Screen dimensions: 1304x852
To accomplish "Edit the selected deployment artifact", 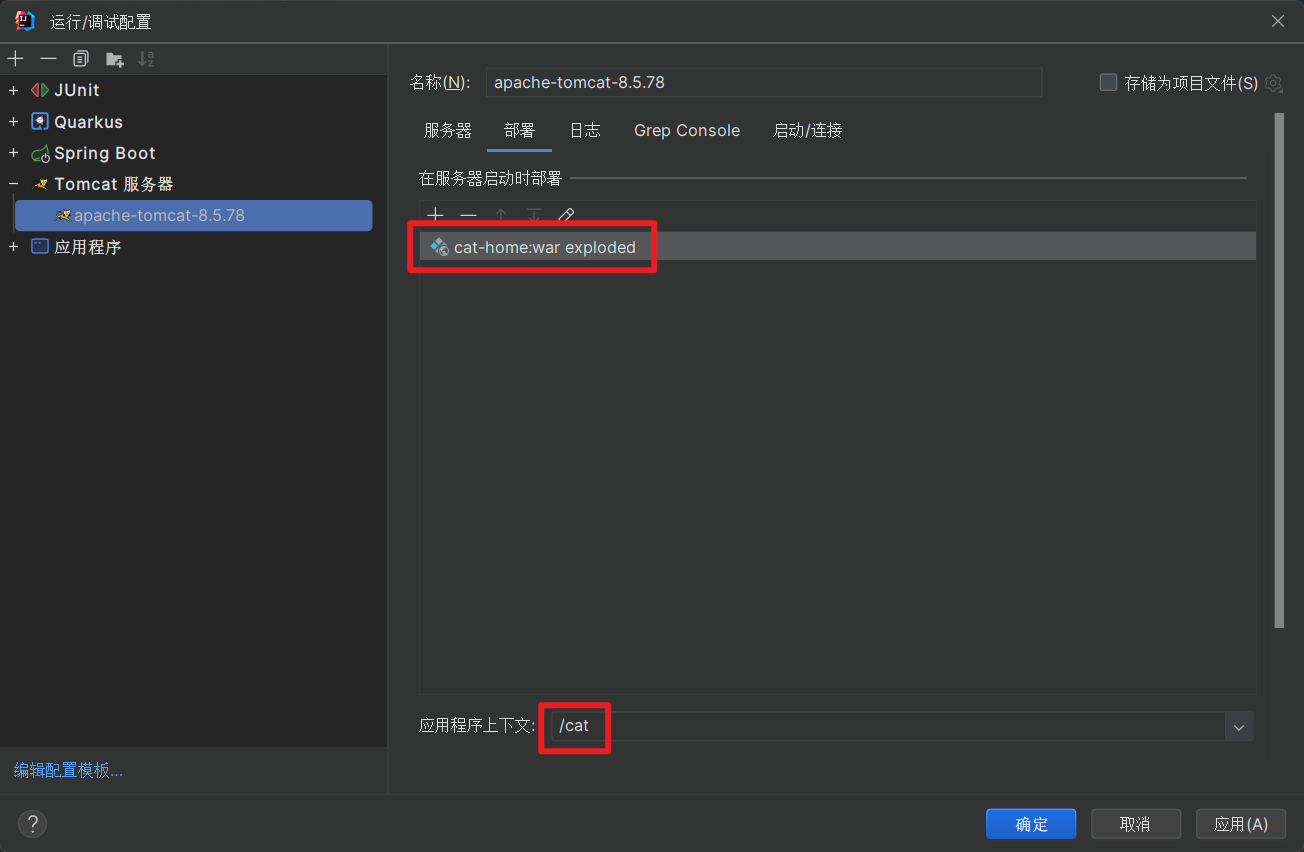I will [566, 215].
